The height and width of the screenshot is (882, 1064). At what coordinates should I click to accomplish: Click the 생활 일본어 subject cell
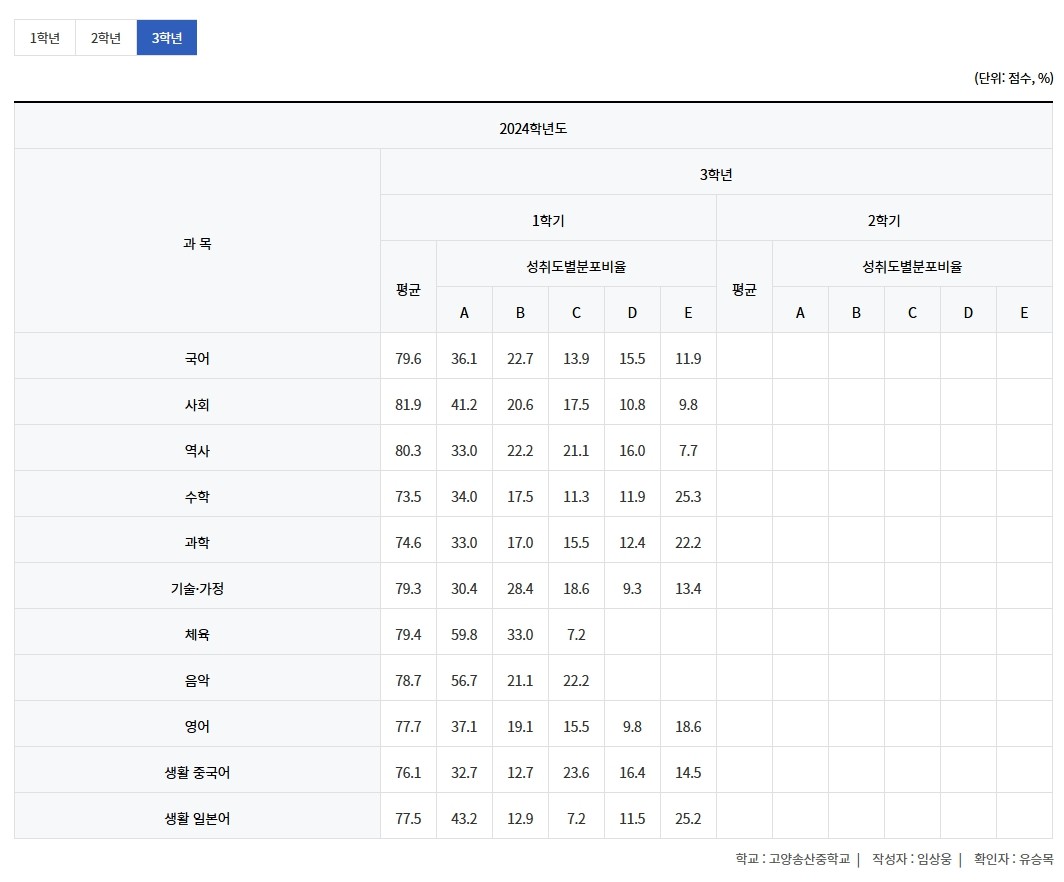pos(197,818)
